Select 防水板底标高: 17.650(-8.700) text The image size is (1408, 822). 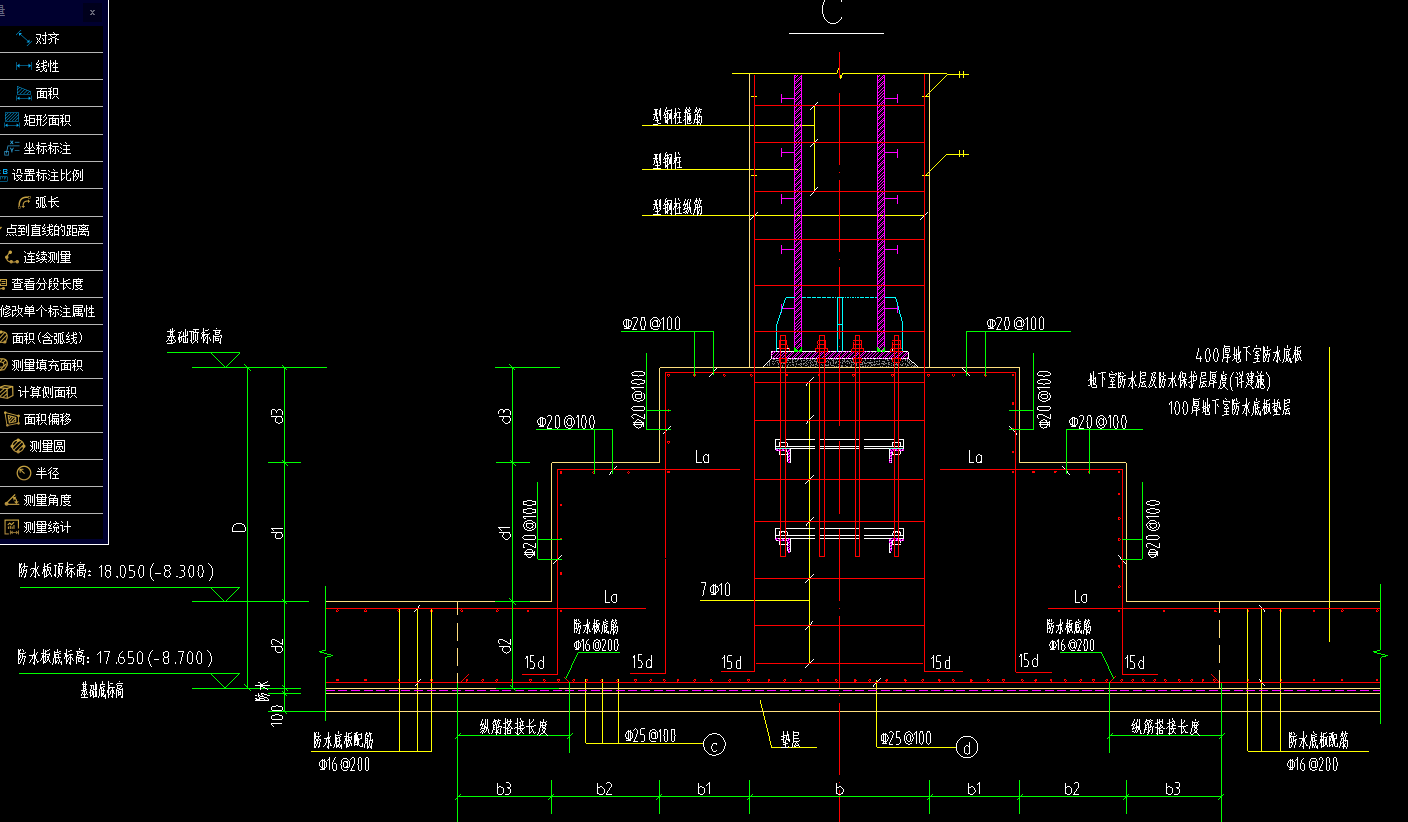pos(115,658)
